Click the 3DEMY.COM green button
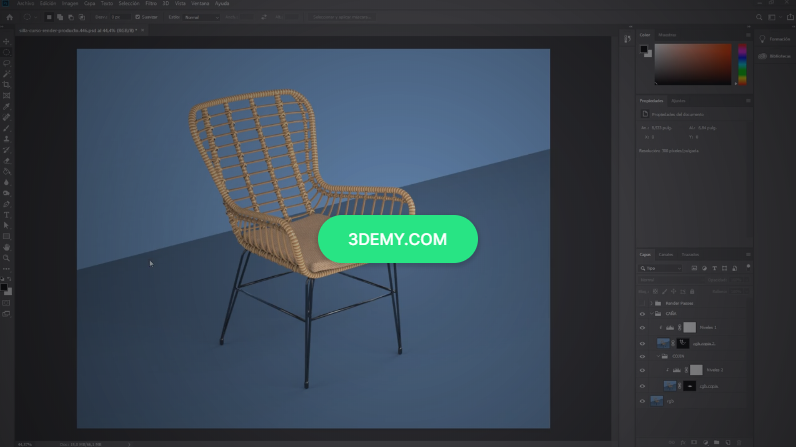The width and height of the screenshot is (796, 447). (397, 239)
